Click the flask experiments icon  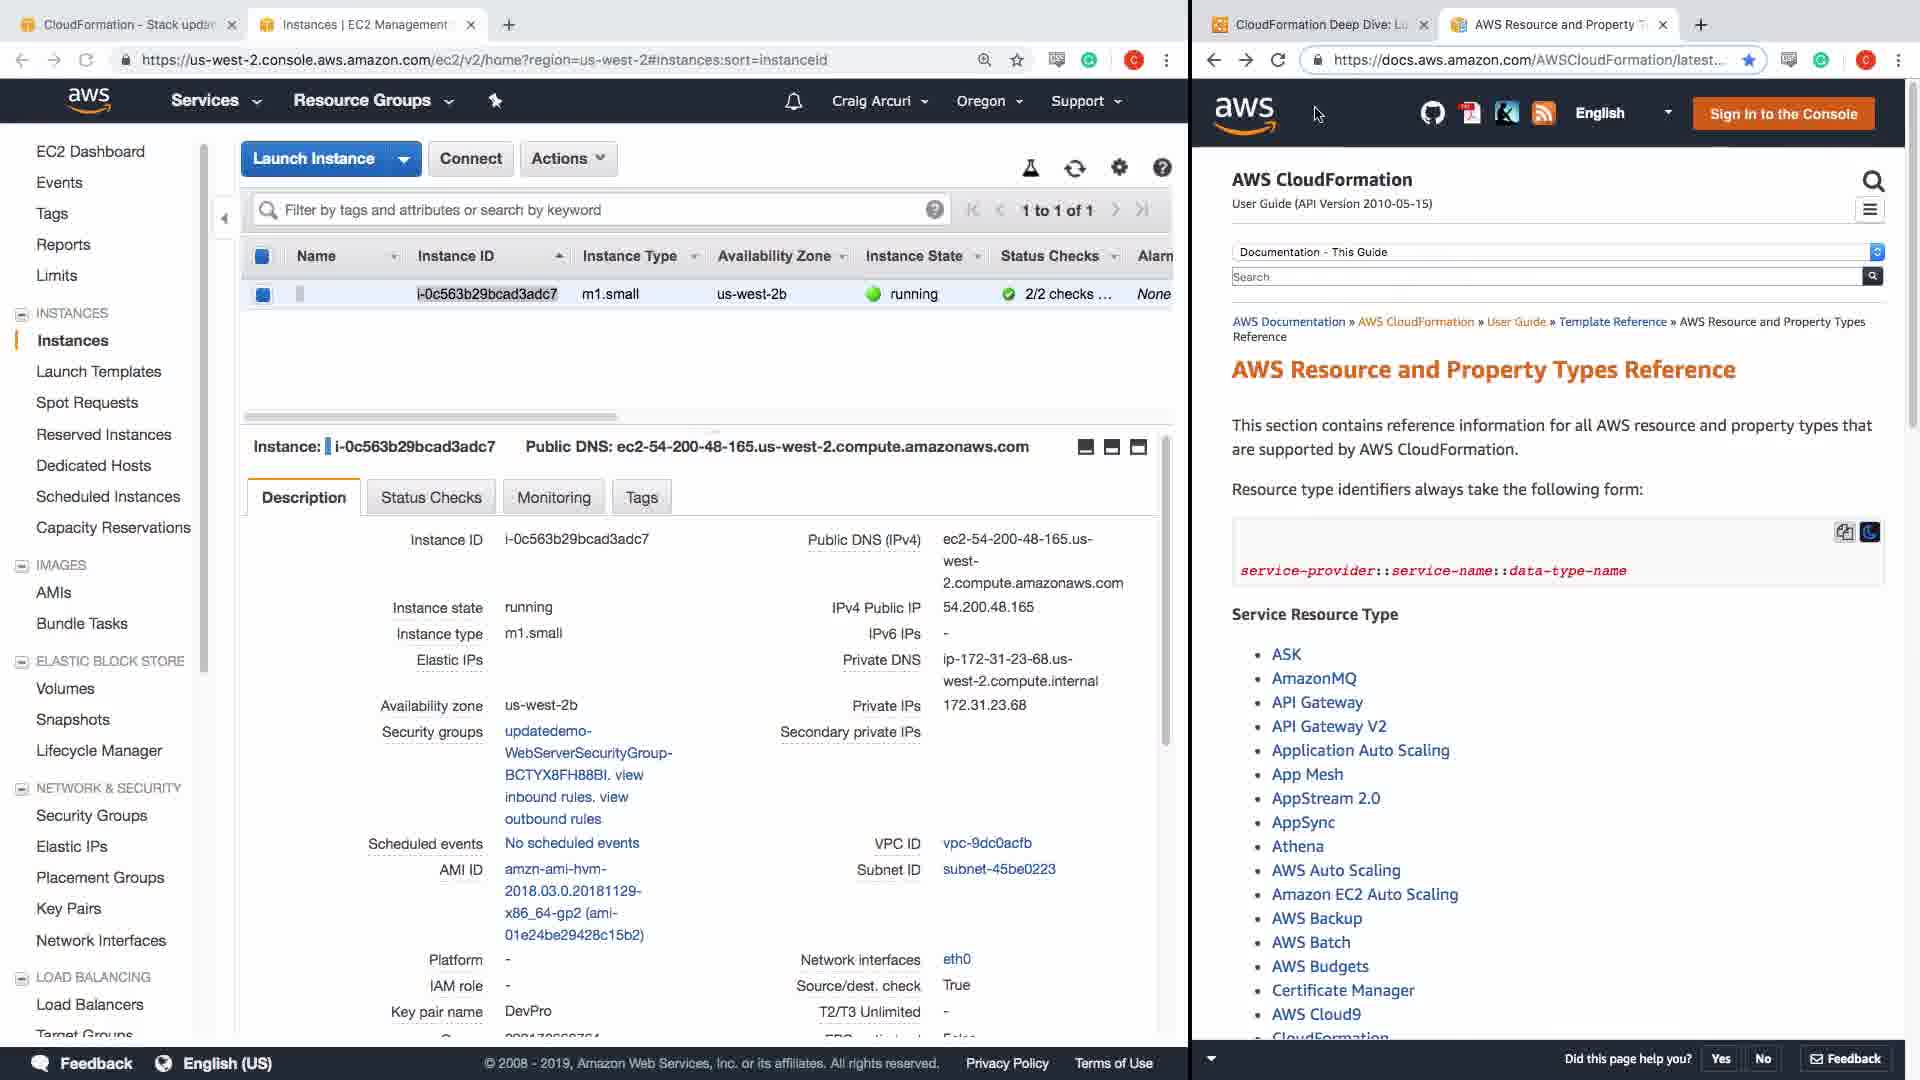tap(1031, 168)
